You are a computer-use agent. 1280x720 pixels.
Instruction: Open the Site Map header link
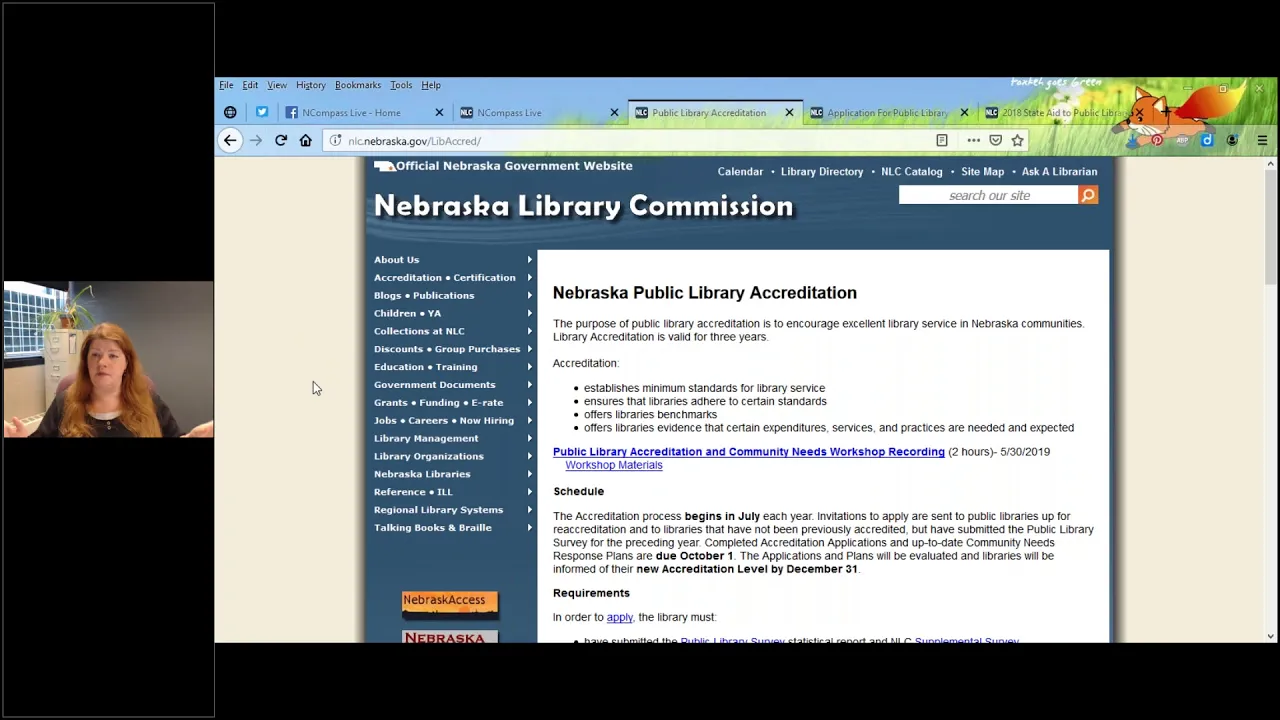(x=982, y=172)
